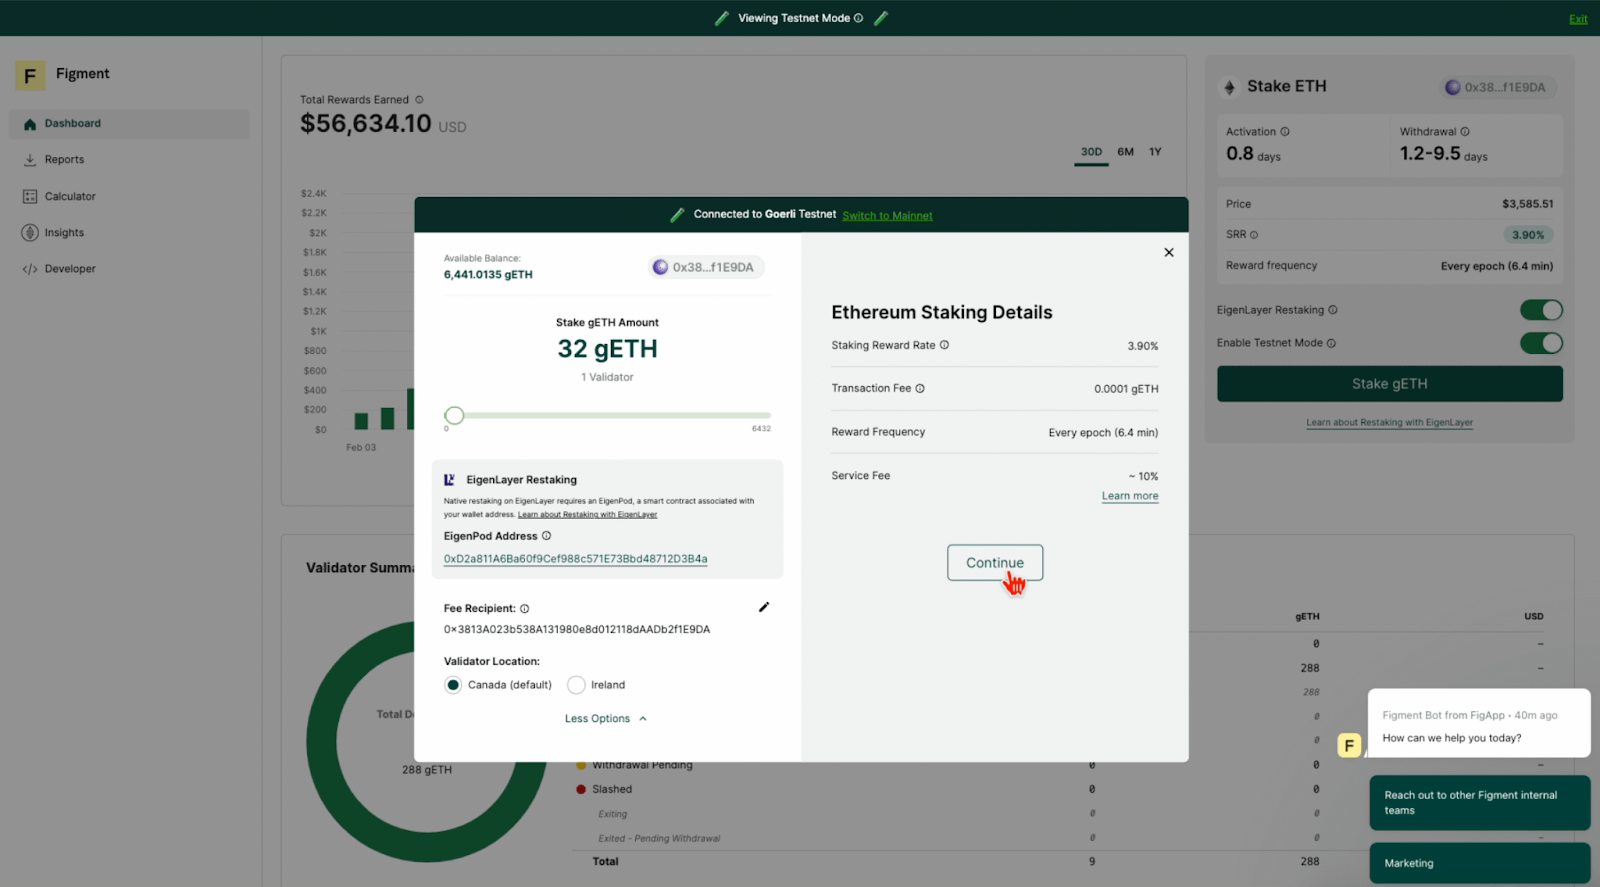Click the stake amount slider handle
The height and width of the screenshot is (887, 1600).
(x=454, y=415)
